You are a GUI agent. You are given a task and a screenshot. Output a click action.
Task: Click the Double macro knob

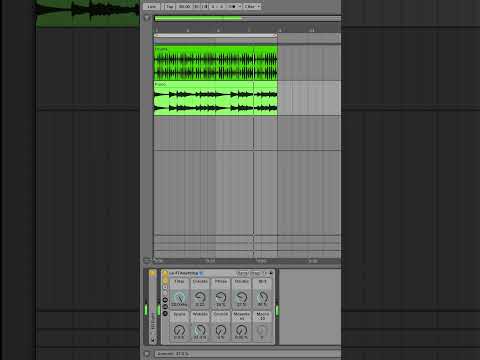[x=241, y=297]
